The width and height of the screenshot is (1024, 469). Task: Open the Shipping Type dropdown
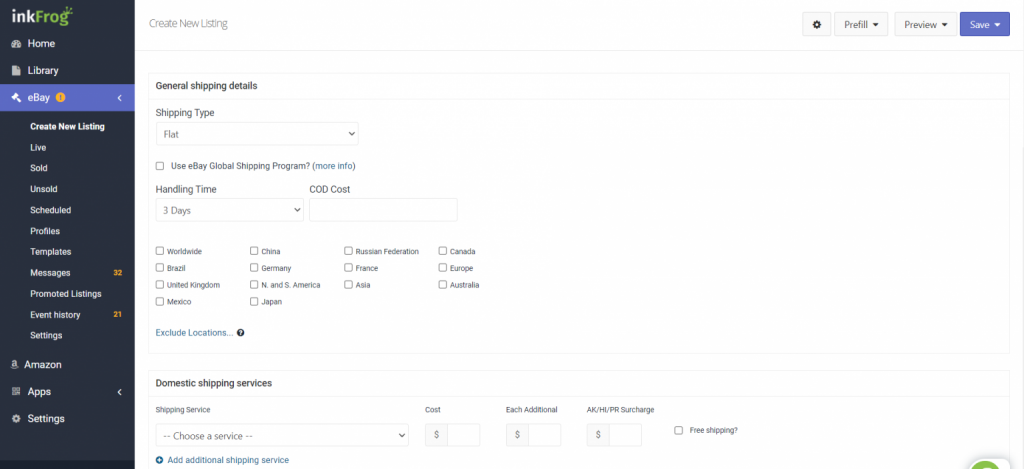[x=257, y=134]
